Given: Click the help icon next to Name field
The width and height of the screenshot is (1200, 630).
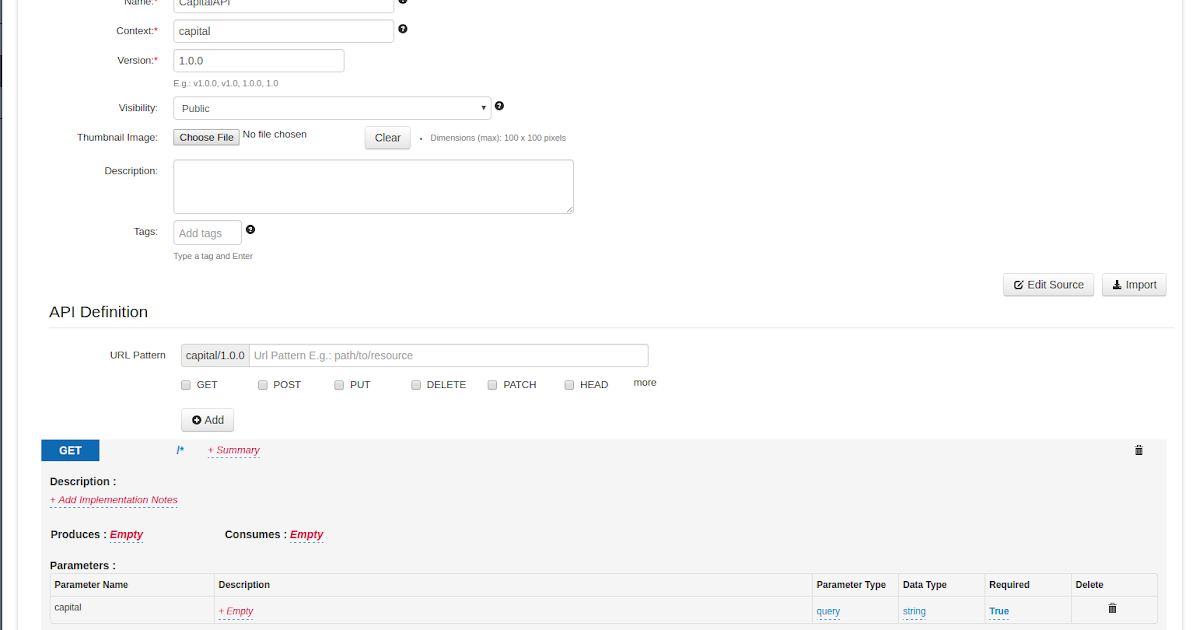Looking at the screenshot, I should 402,1.
